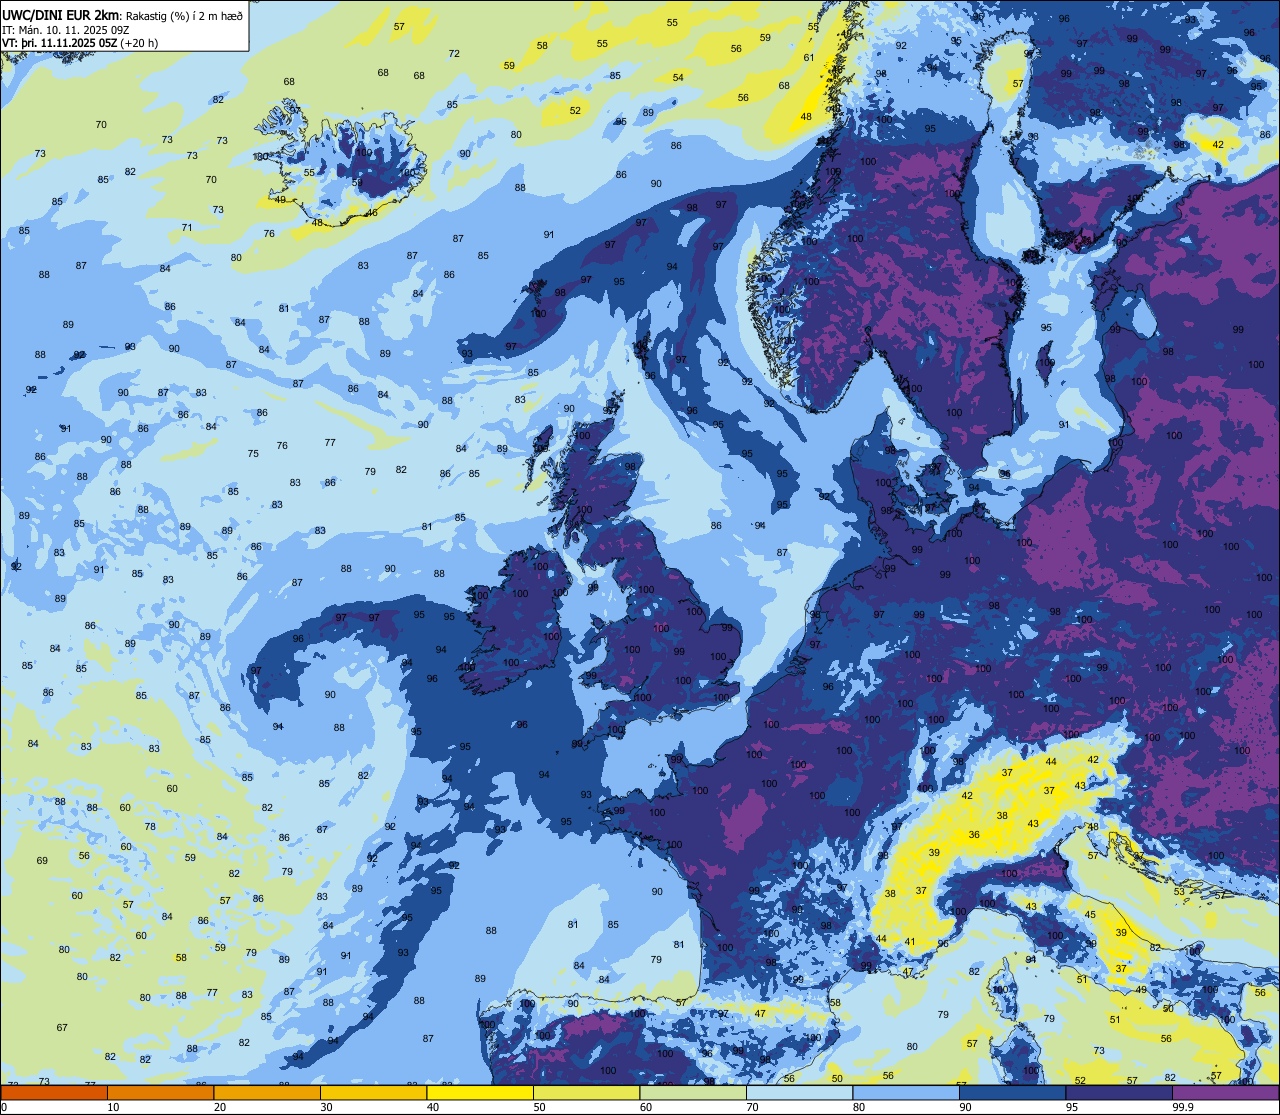Click the 'VT: Þri. 11.11.2025 05Z' text

(62, 43)
